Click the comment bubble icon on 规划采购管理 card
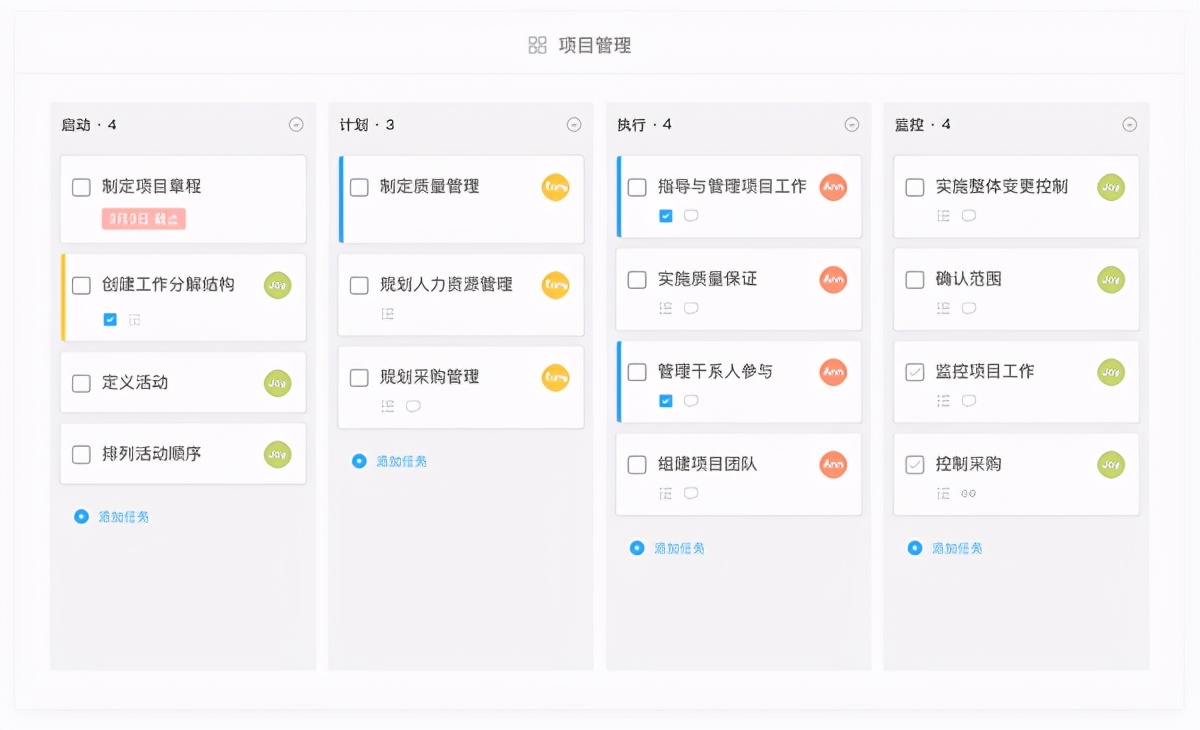This screenshot has height=730, width=1200. (x=412, y=405)
